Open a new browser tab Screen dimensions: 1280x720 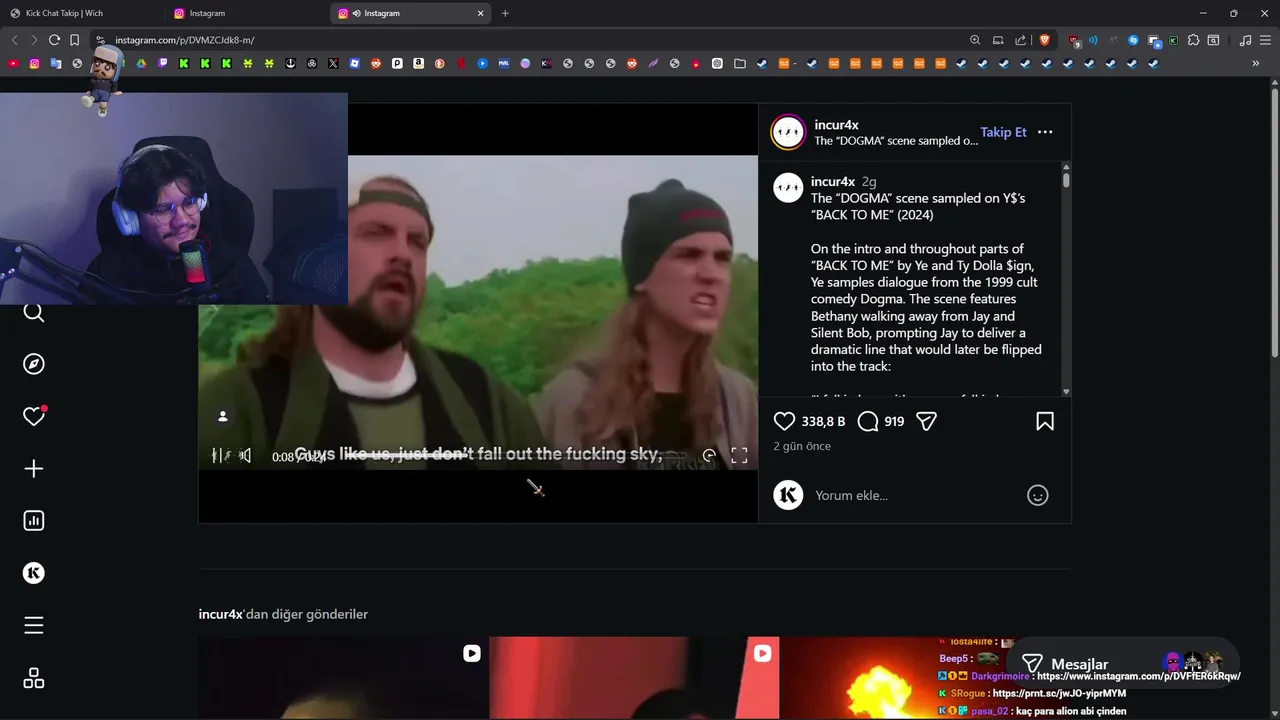pos(505,13)
